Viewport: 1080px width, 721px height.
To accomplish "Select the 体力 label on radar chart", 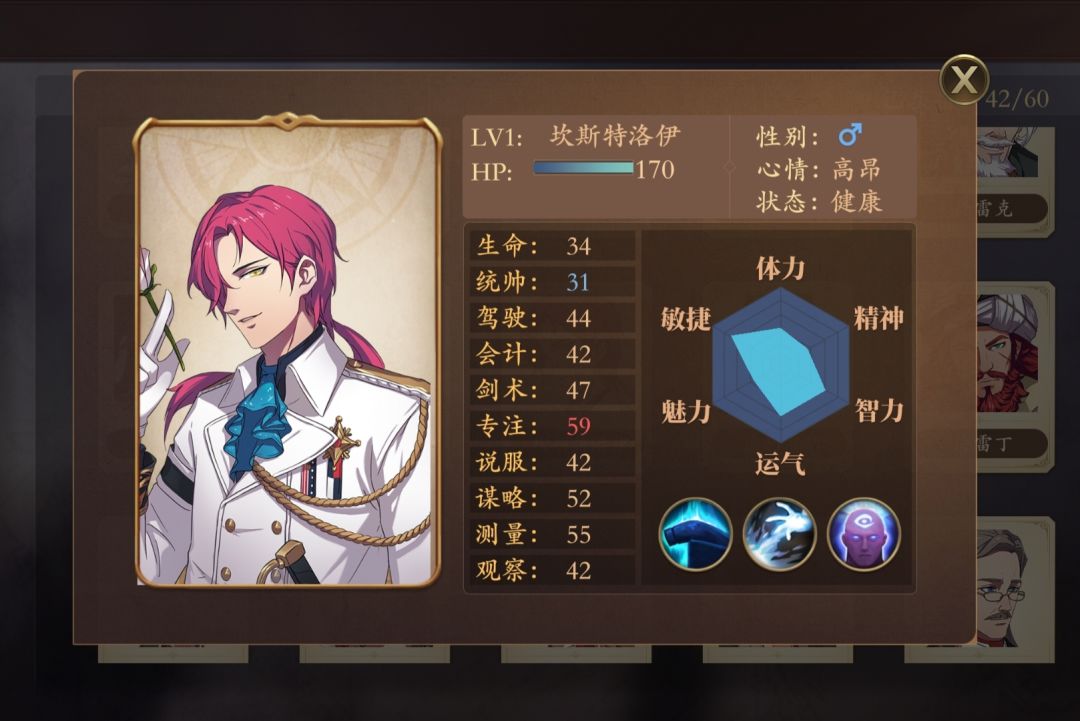I will pos(780,268).
